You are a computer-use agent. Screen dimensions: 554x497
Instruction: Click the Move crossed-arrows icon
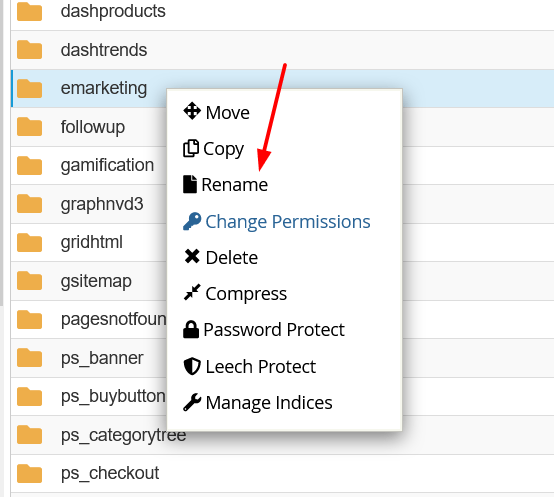(x=192, y=111)
